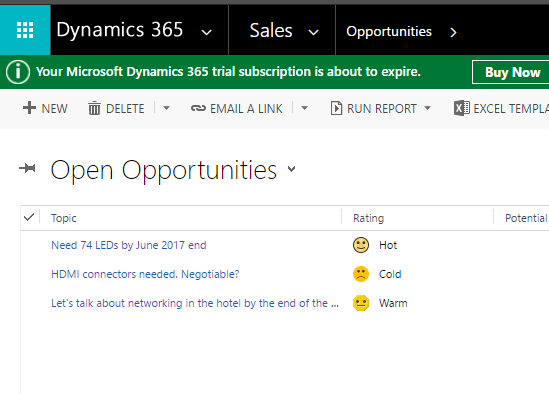Click the trash can icon for DELETE
549x394 pixels.
click(94, 108)
